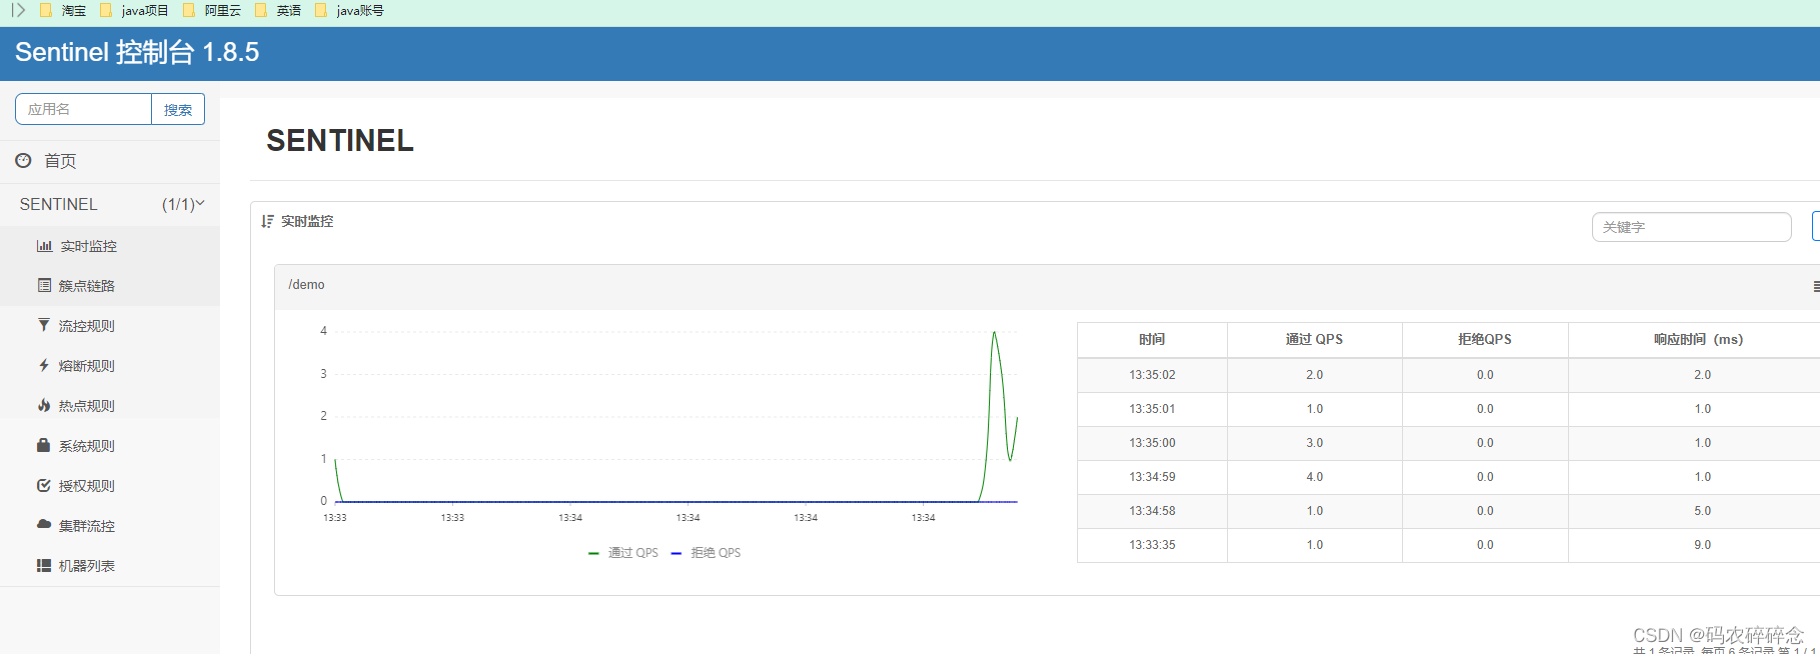1820x654 pixels.
Task: Click the 搜索 search button
Action: [178, 109]
